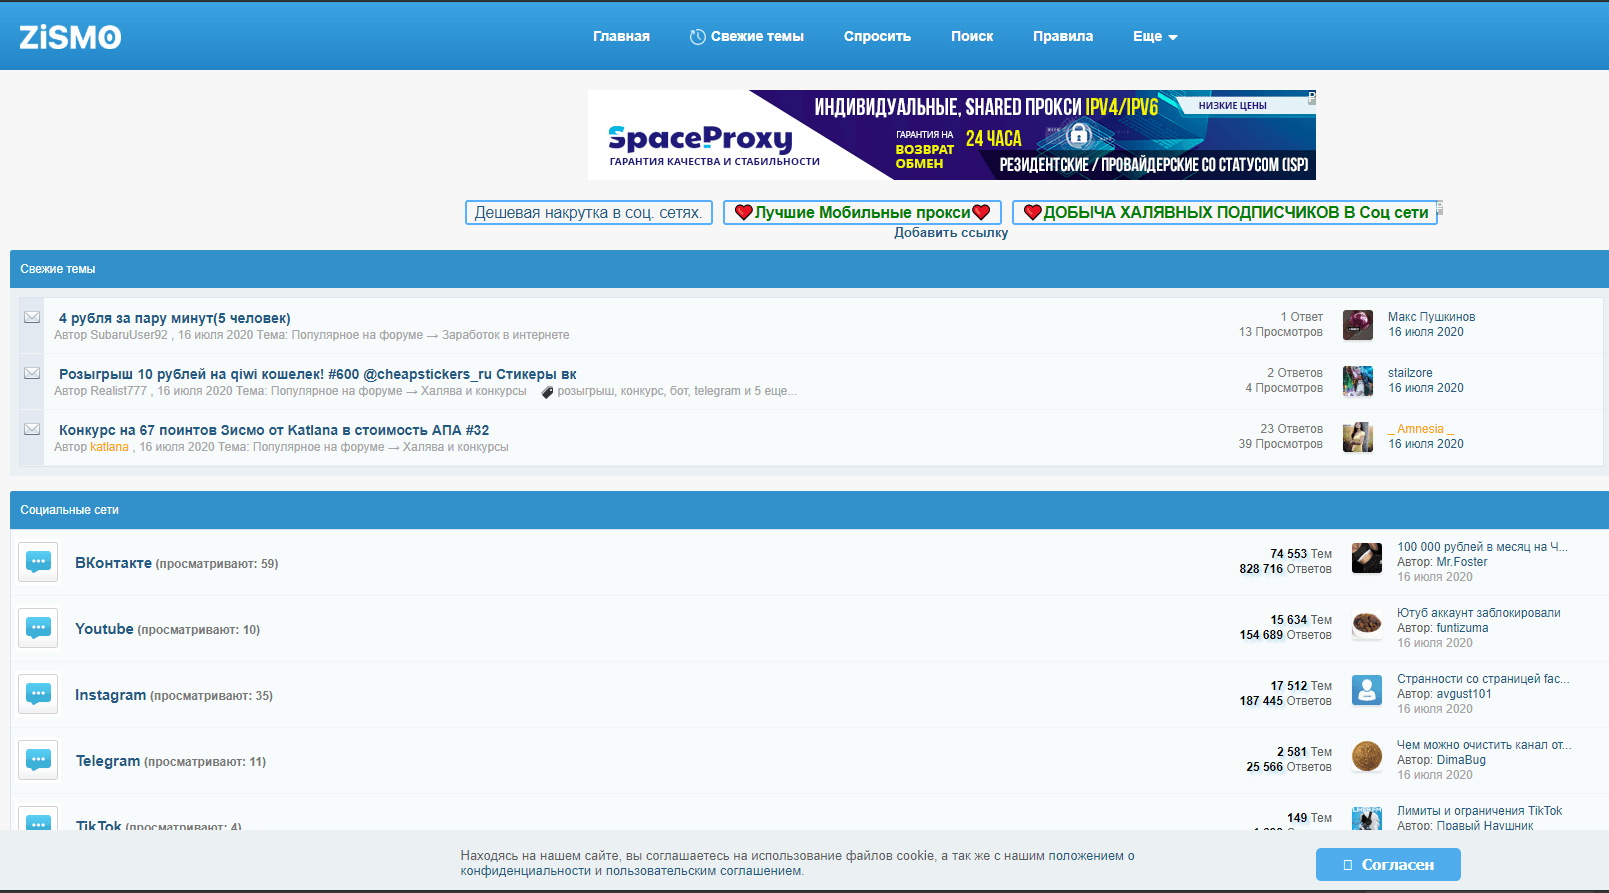This screenshot has height=893, width=1609.
Task: Click the ВКонтакте forum chat bubble icon
Action: pos(38,562)
